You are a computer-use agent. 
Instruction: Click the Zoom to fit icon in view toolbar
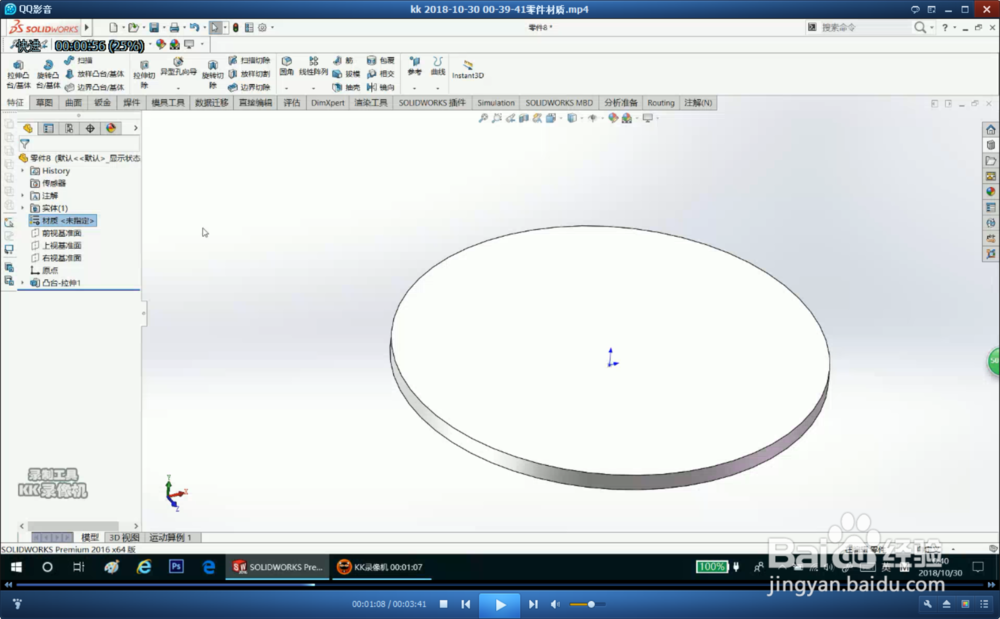pyautogui.click(x=483, y=118)
